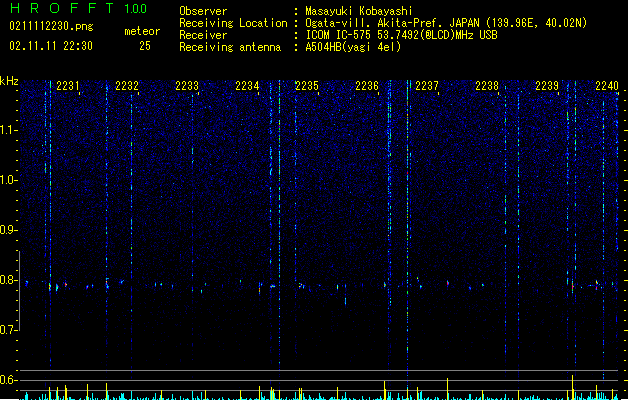Click the 2237 time marker
Viewport: 629px width, 400px height.
[x=427, y=86]
